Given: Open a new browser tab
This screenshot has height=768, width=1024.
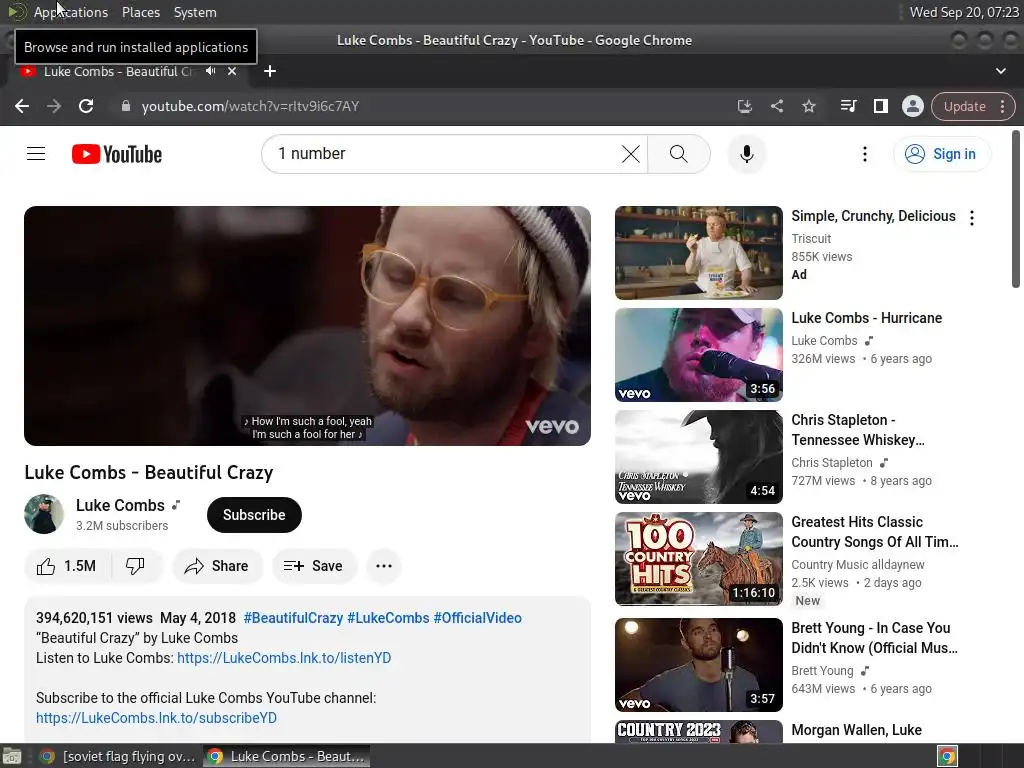Looking at the screenshot, I should 270,71.
